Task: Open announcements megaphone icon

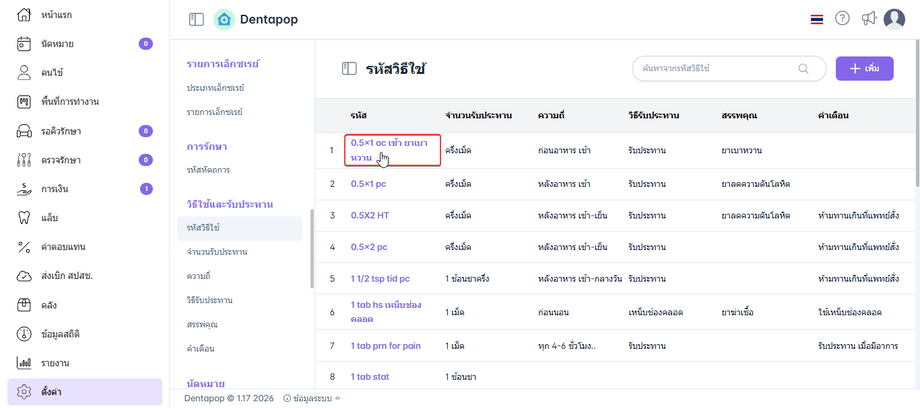Action: pos(868,19)
